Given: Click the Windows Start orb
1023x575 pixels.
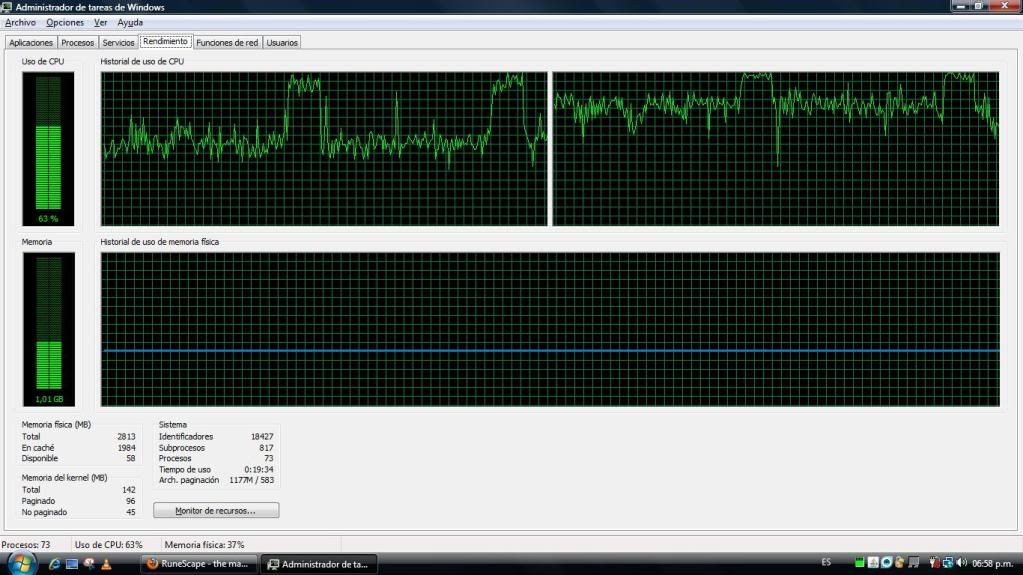Looking at the screenshot, I should pos(21,563).
